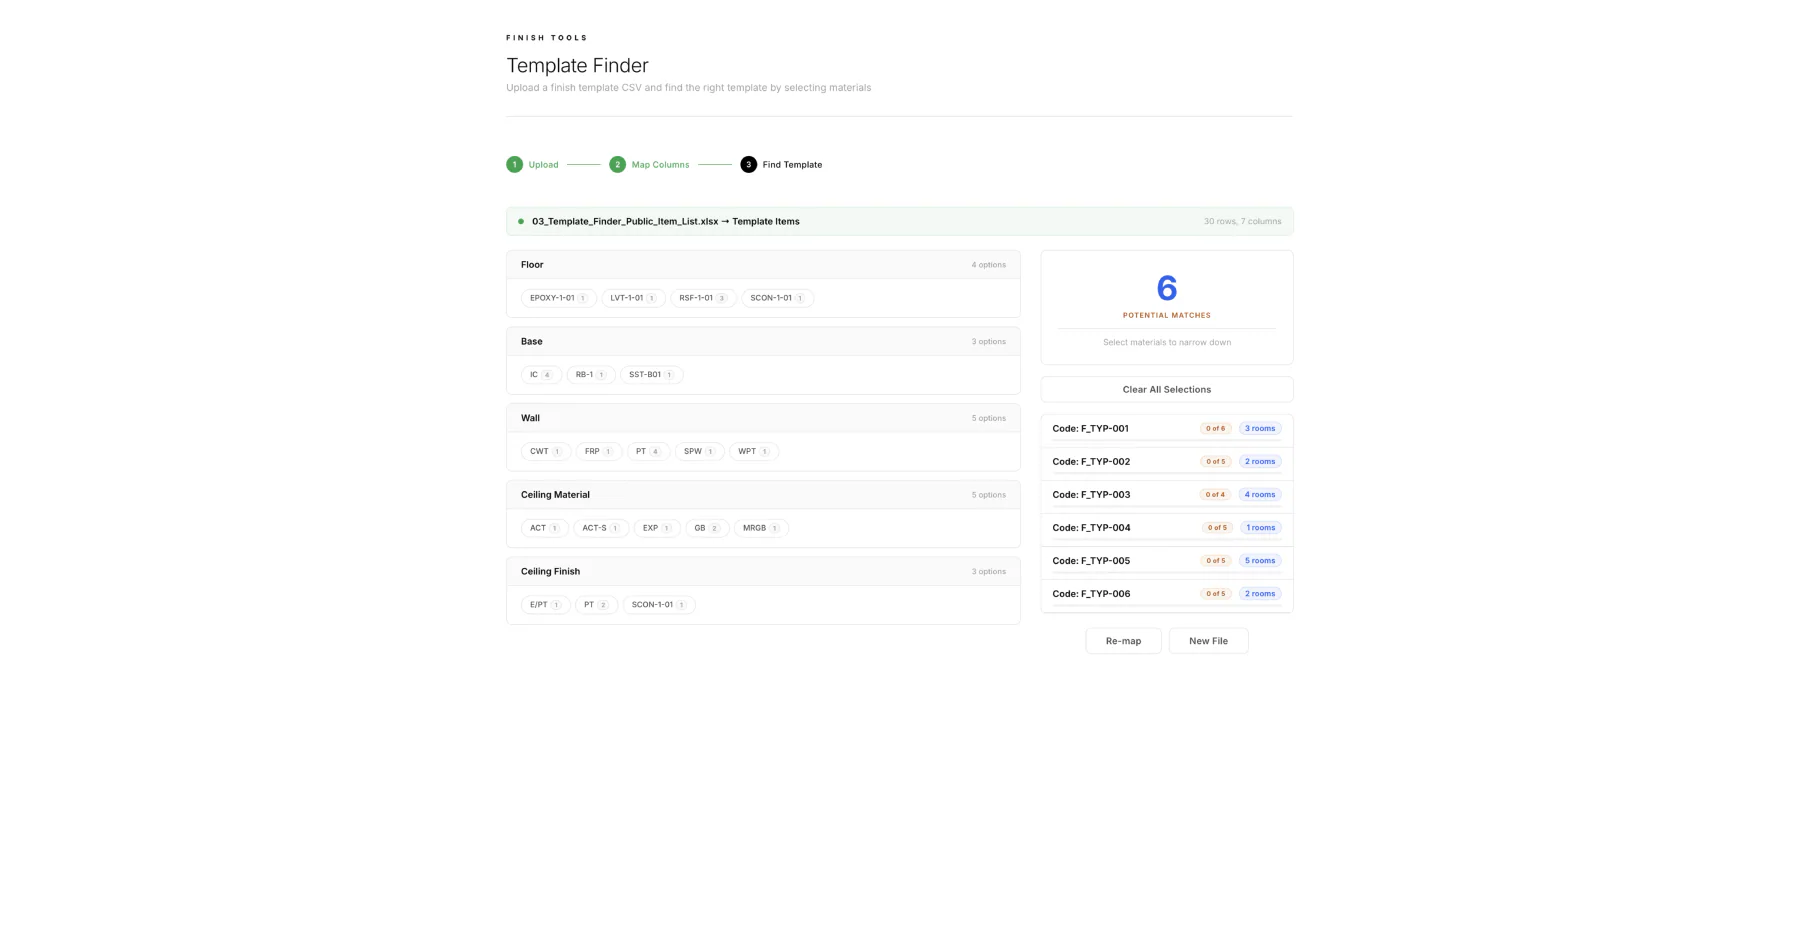Toggle the FRP wall option
Screen dimensions: 1800x927
[x=598, y=451]
